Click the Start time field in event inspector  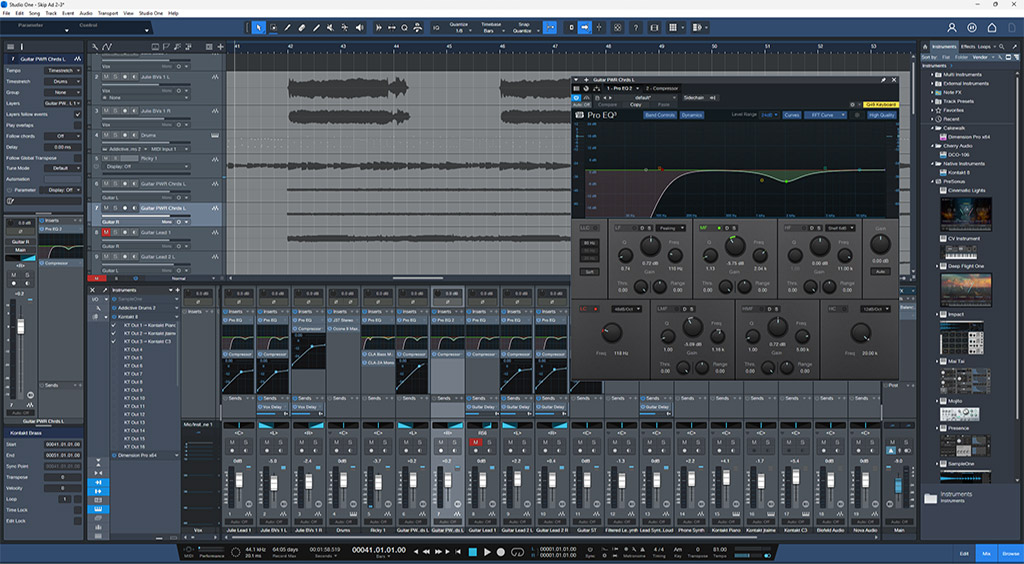pyautogui.click(x=63, y=445)
